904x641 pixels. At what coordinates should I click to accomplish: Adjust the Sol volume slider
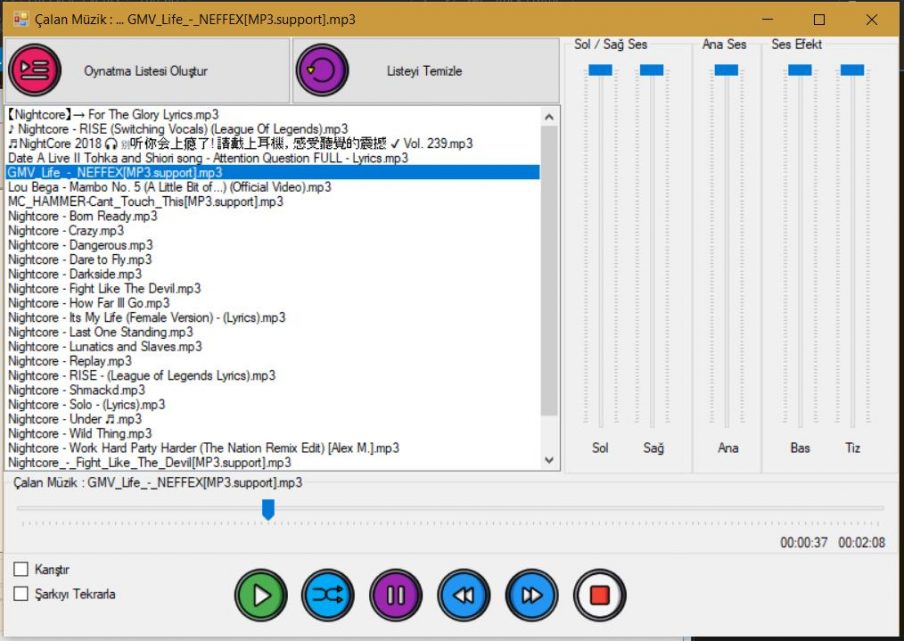(x=599, y=70)
